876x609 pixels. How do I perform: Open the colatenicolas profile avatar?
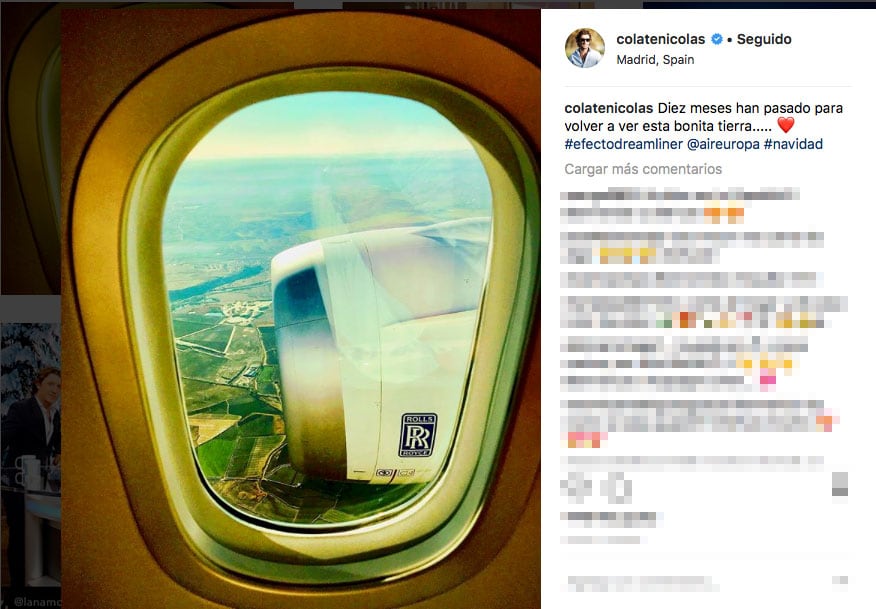click(x=585, y=48)
